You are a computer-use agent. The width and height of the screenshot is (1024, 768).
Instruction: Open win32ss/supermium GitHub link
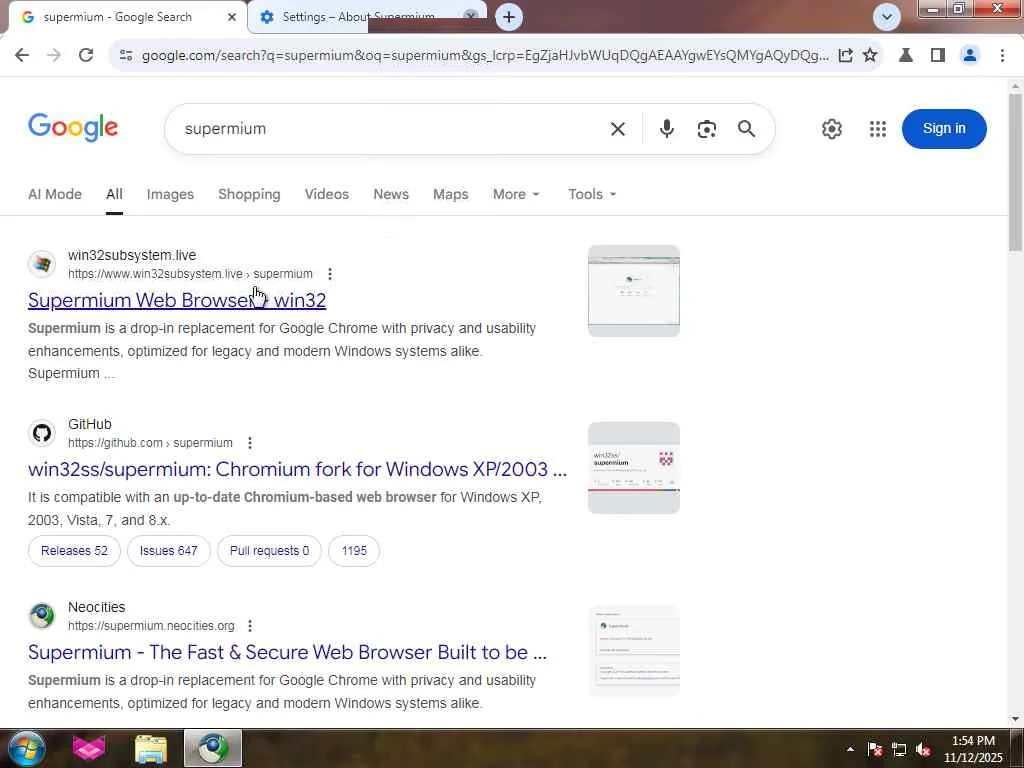click(x=297, y=469)
